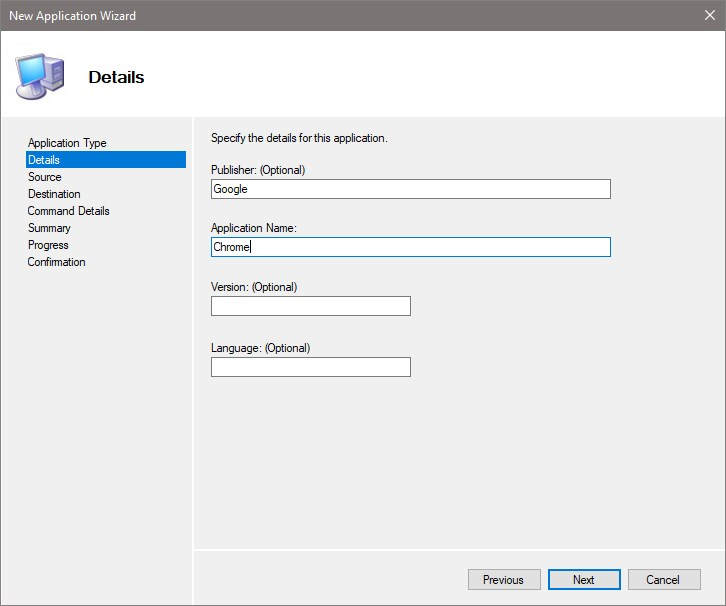Select the empty Version input field
This screenshot has width=726, height=606.
(311, 306)
